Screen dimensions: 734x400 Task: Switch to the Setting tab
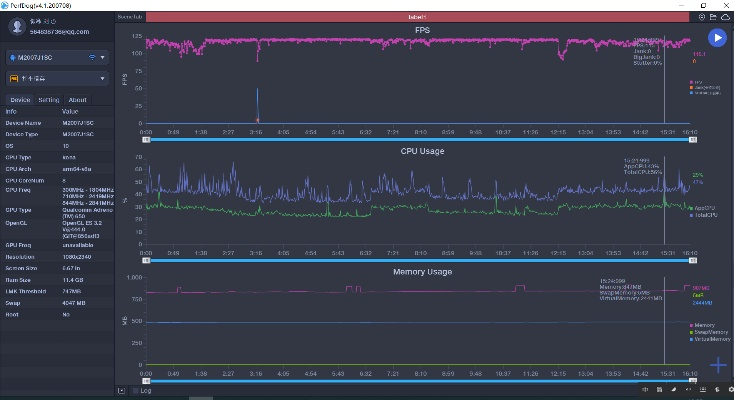[x=48, y=100]
